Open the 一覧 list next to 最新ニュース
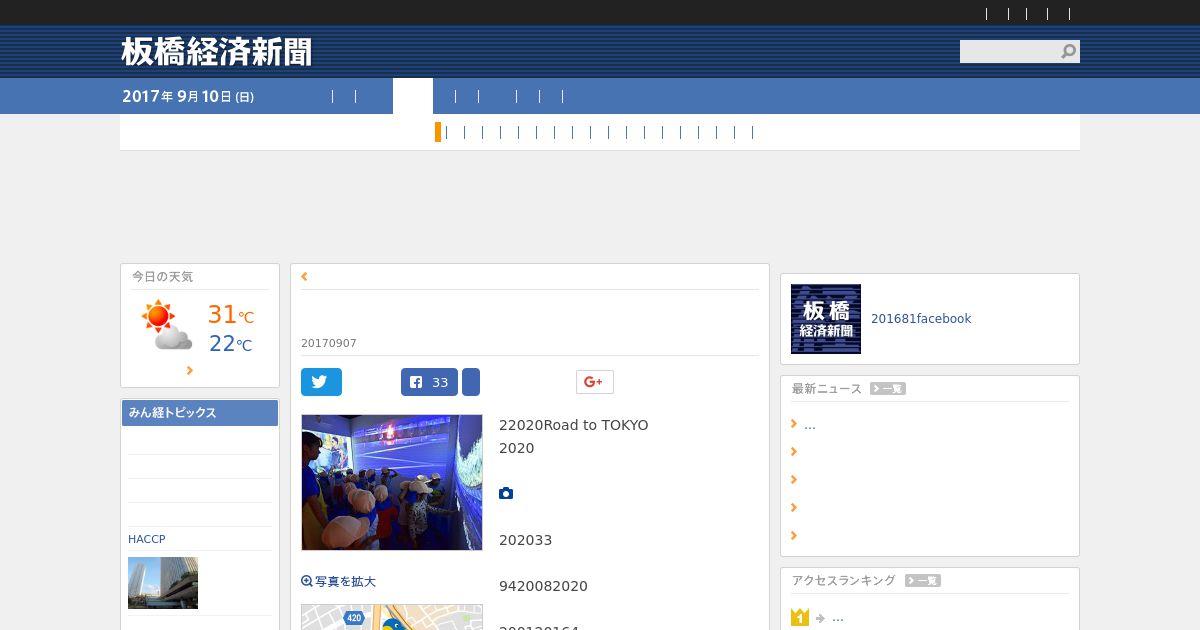 click(888, 388)
